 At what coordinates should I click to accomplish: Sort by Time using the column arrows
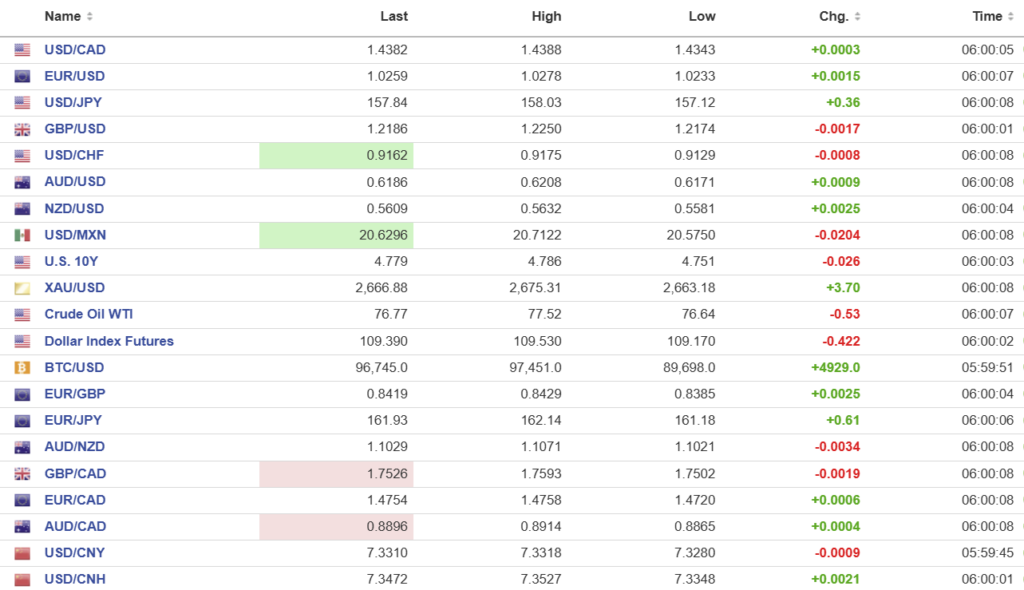click(1010, 17)
